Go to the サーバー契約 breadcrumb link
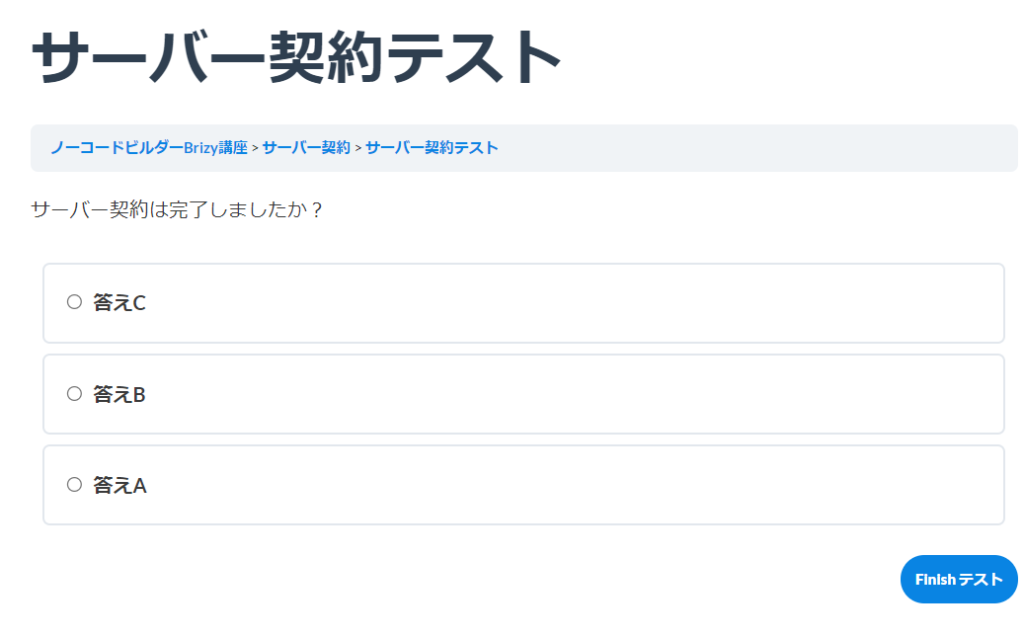 tap(306, 148)
